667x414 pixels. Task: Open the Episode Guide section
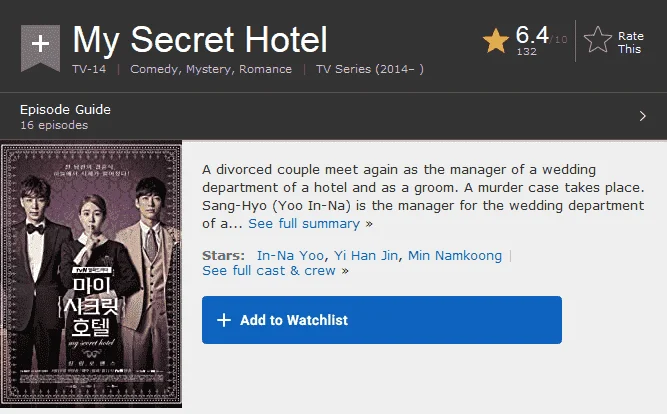coord(65,109)
